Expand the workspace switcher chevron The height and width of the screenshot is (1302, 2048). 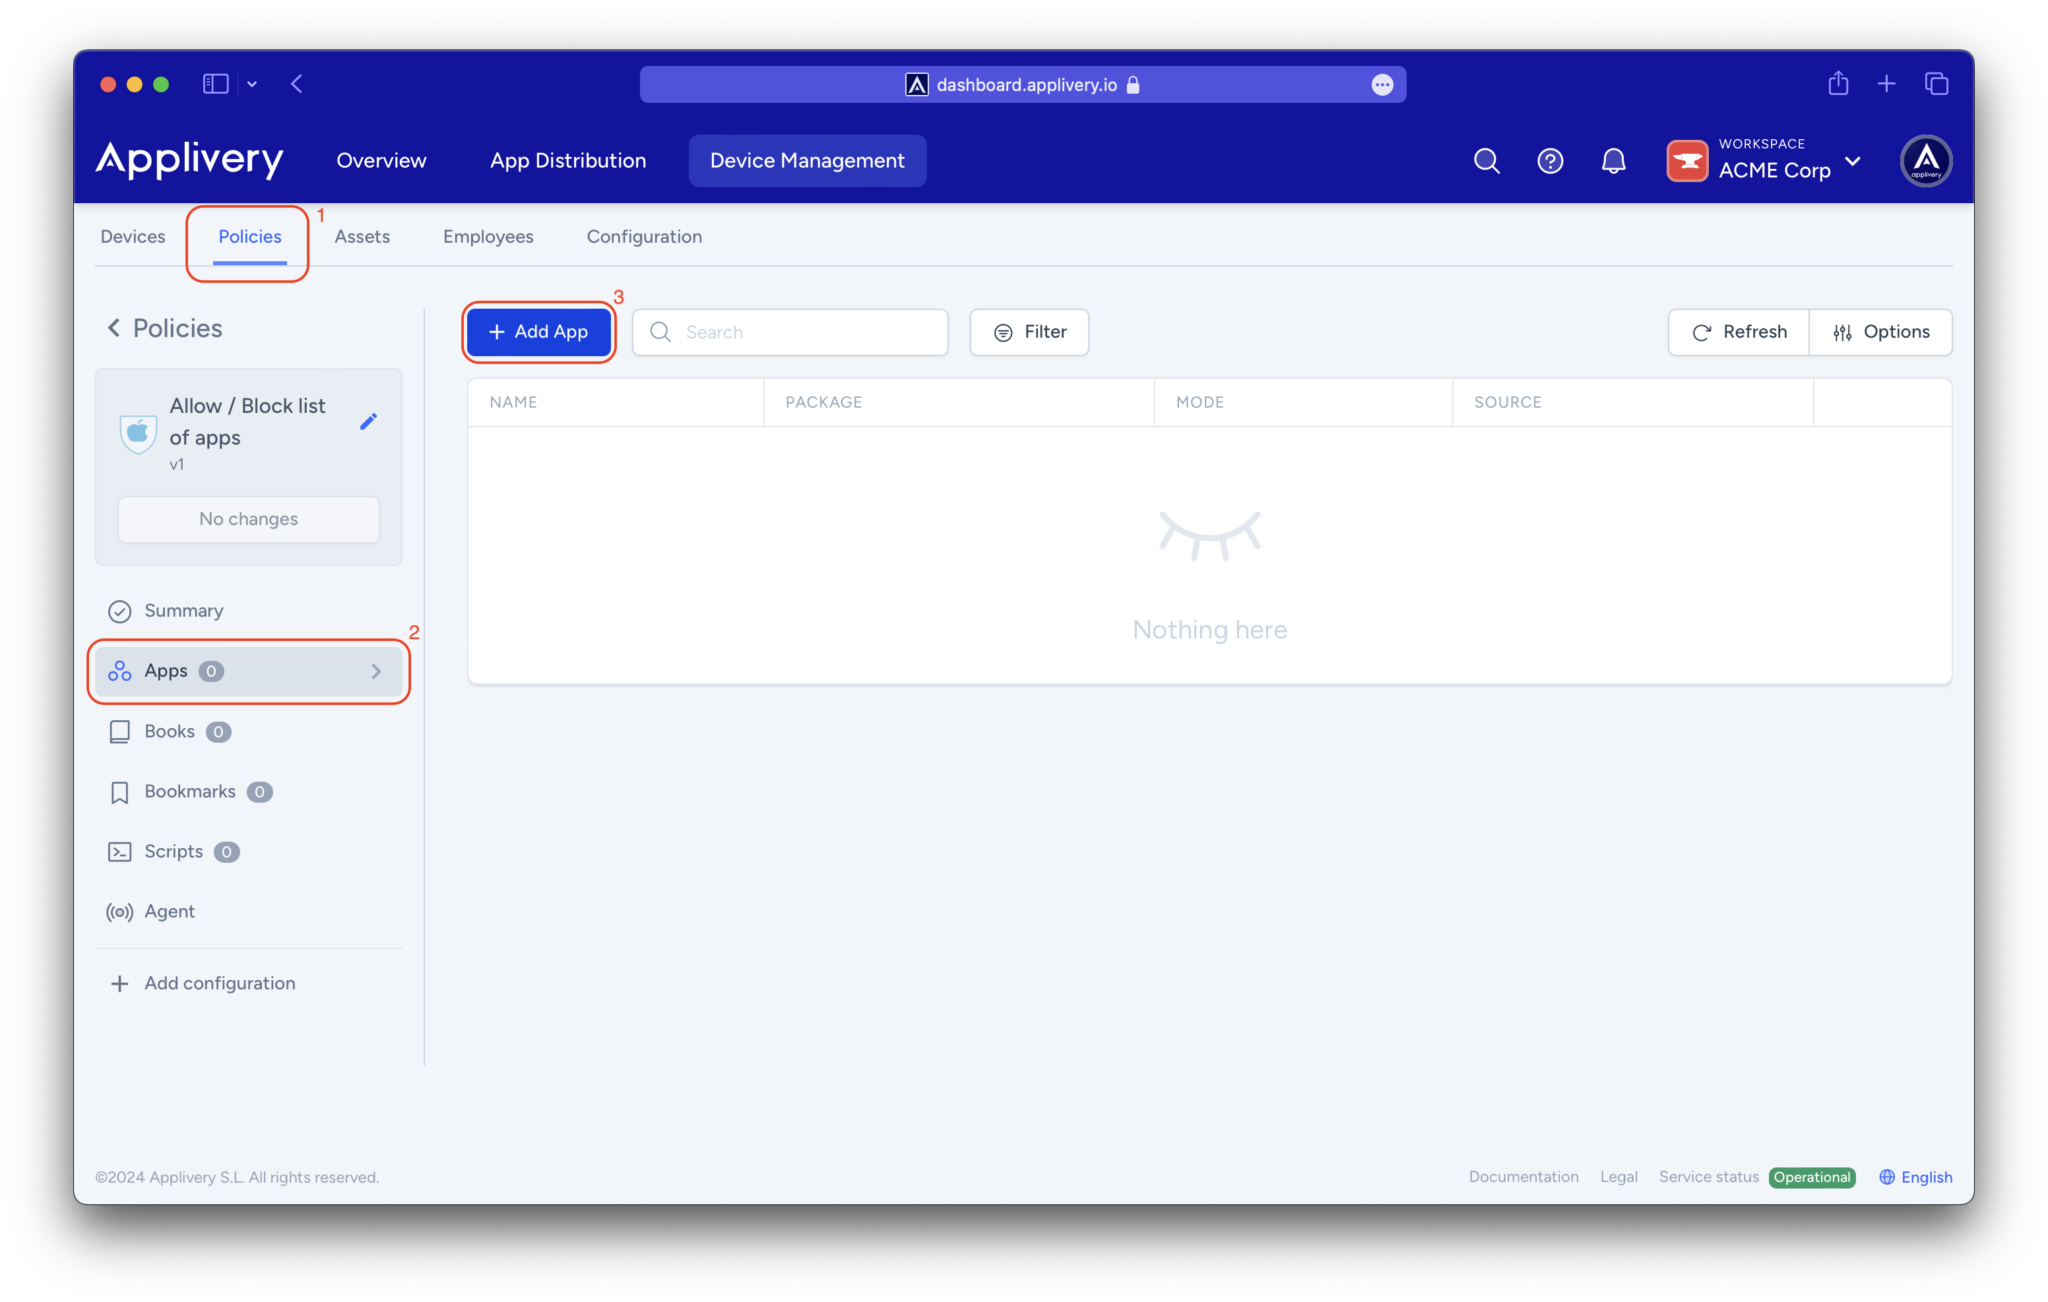click(x=1854, y=161)
